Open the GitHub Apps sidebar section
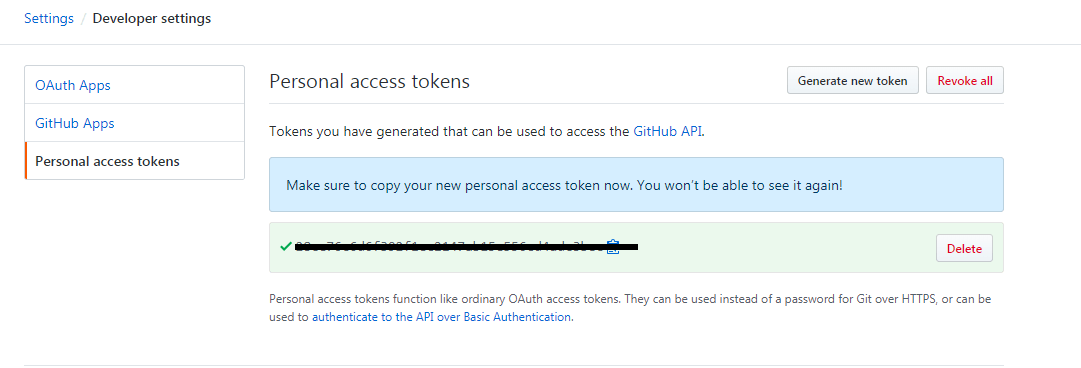The height and width of the screenshot is (368, 1081). (134, 123)
